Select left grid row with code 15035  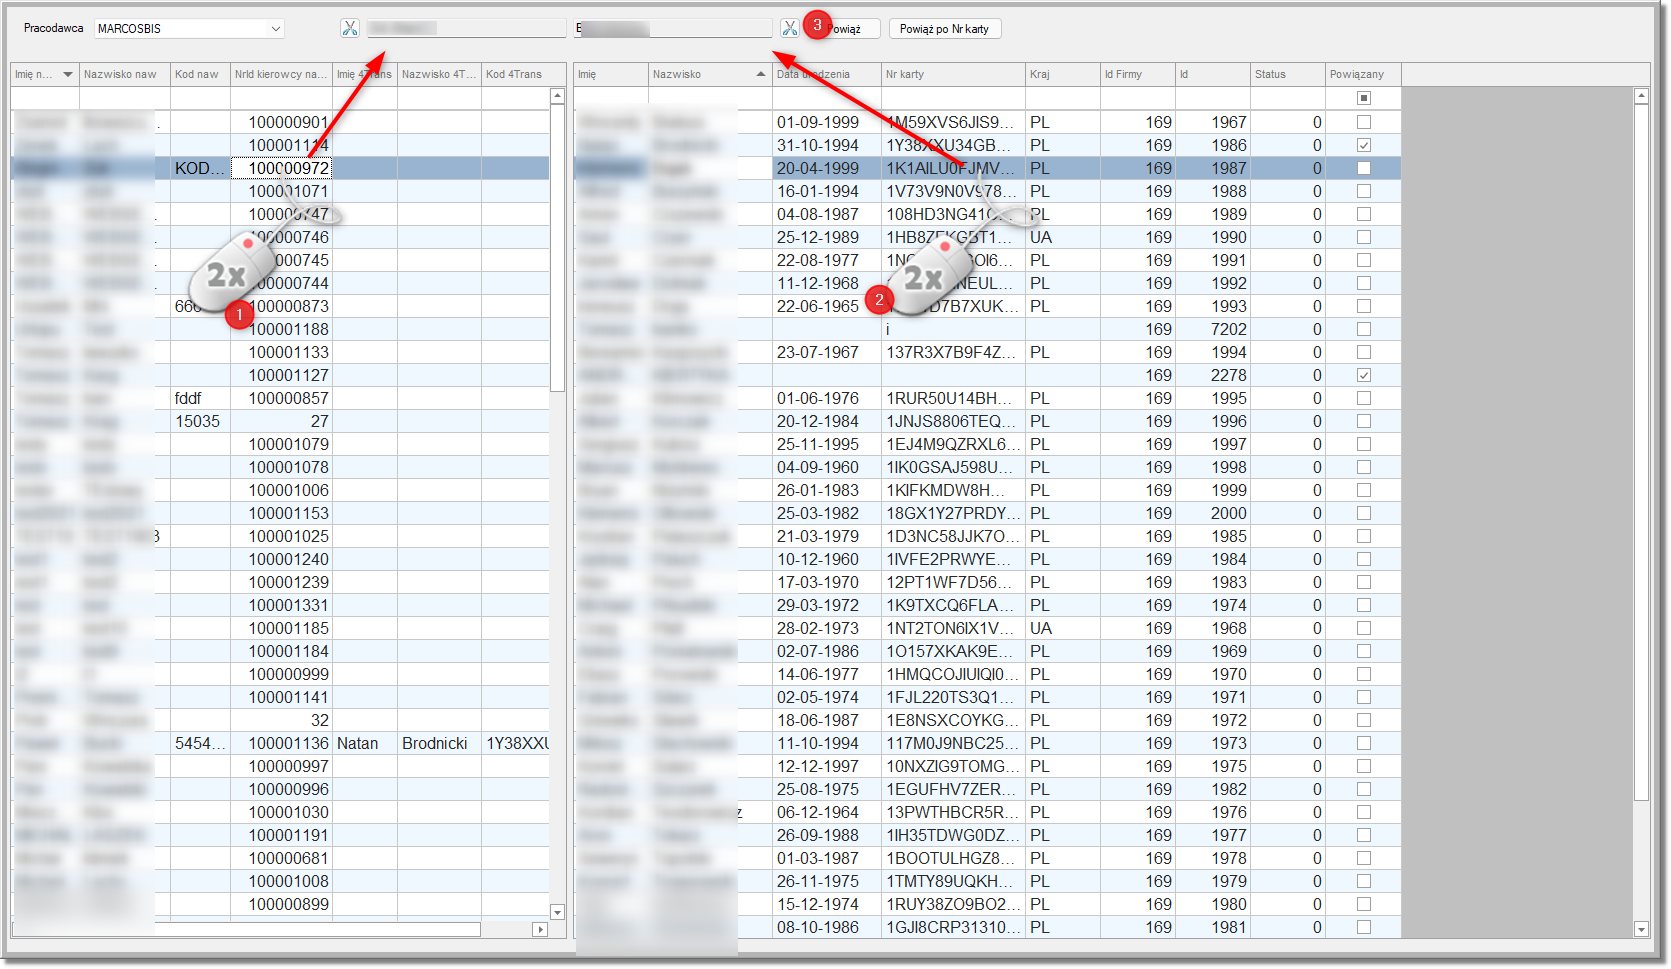pyautogui.click(x=280, y=421)
